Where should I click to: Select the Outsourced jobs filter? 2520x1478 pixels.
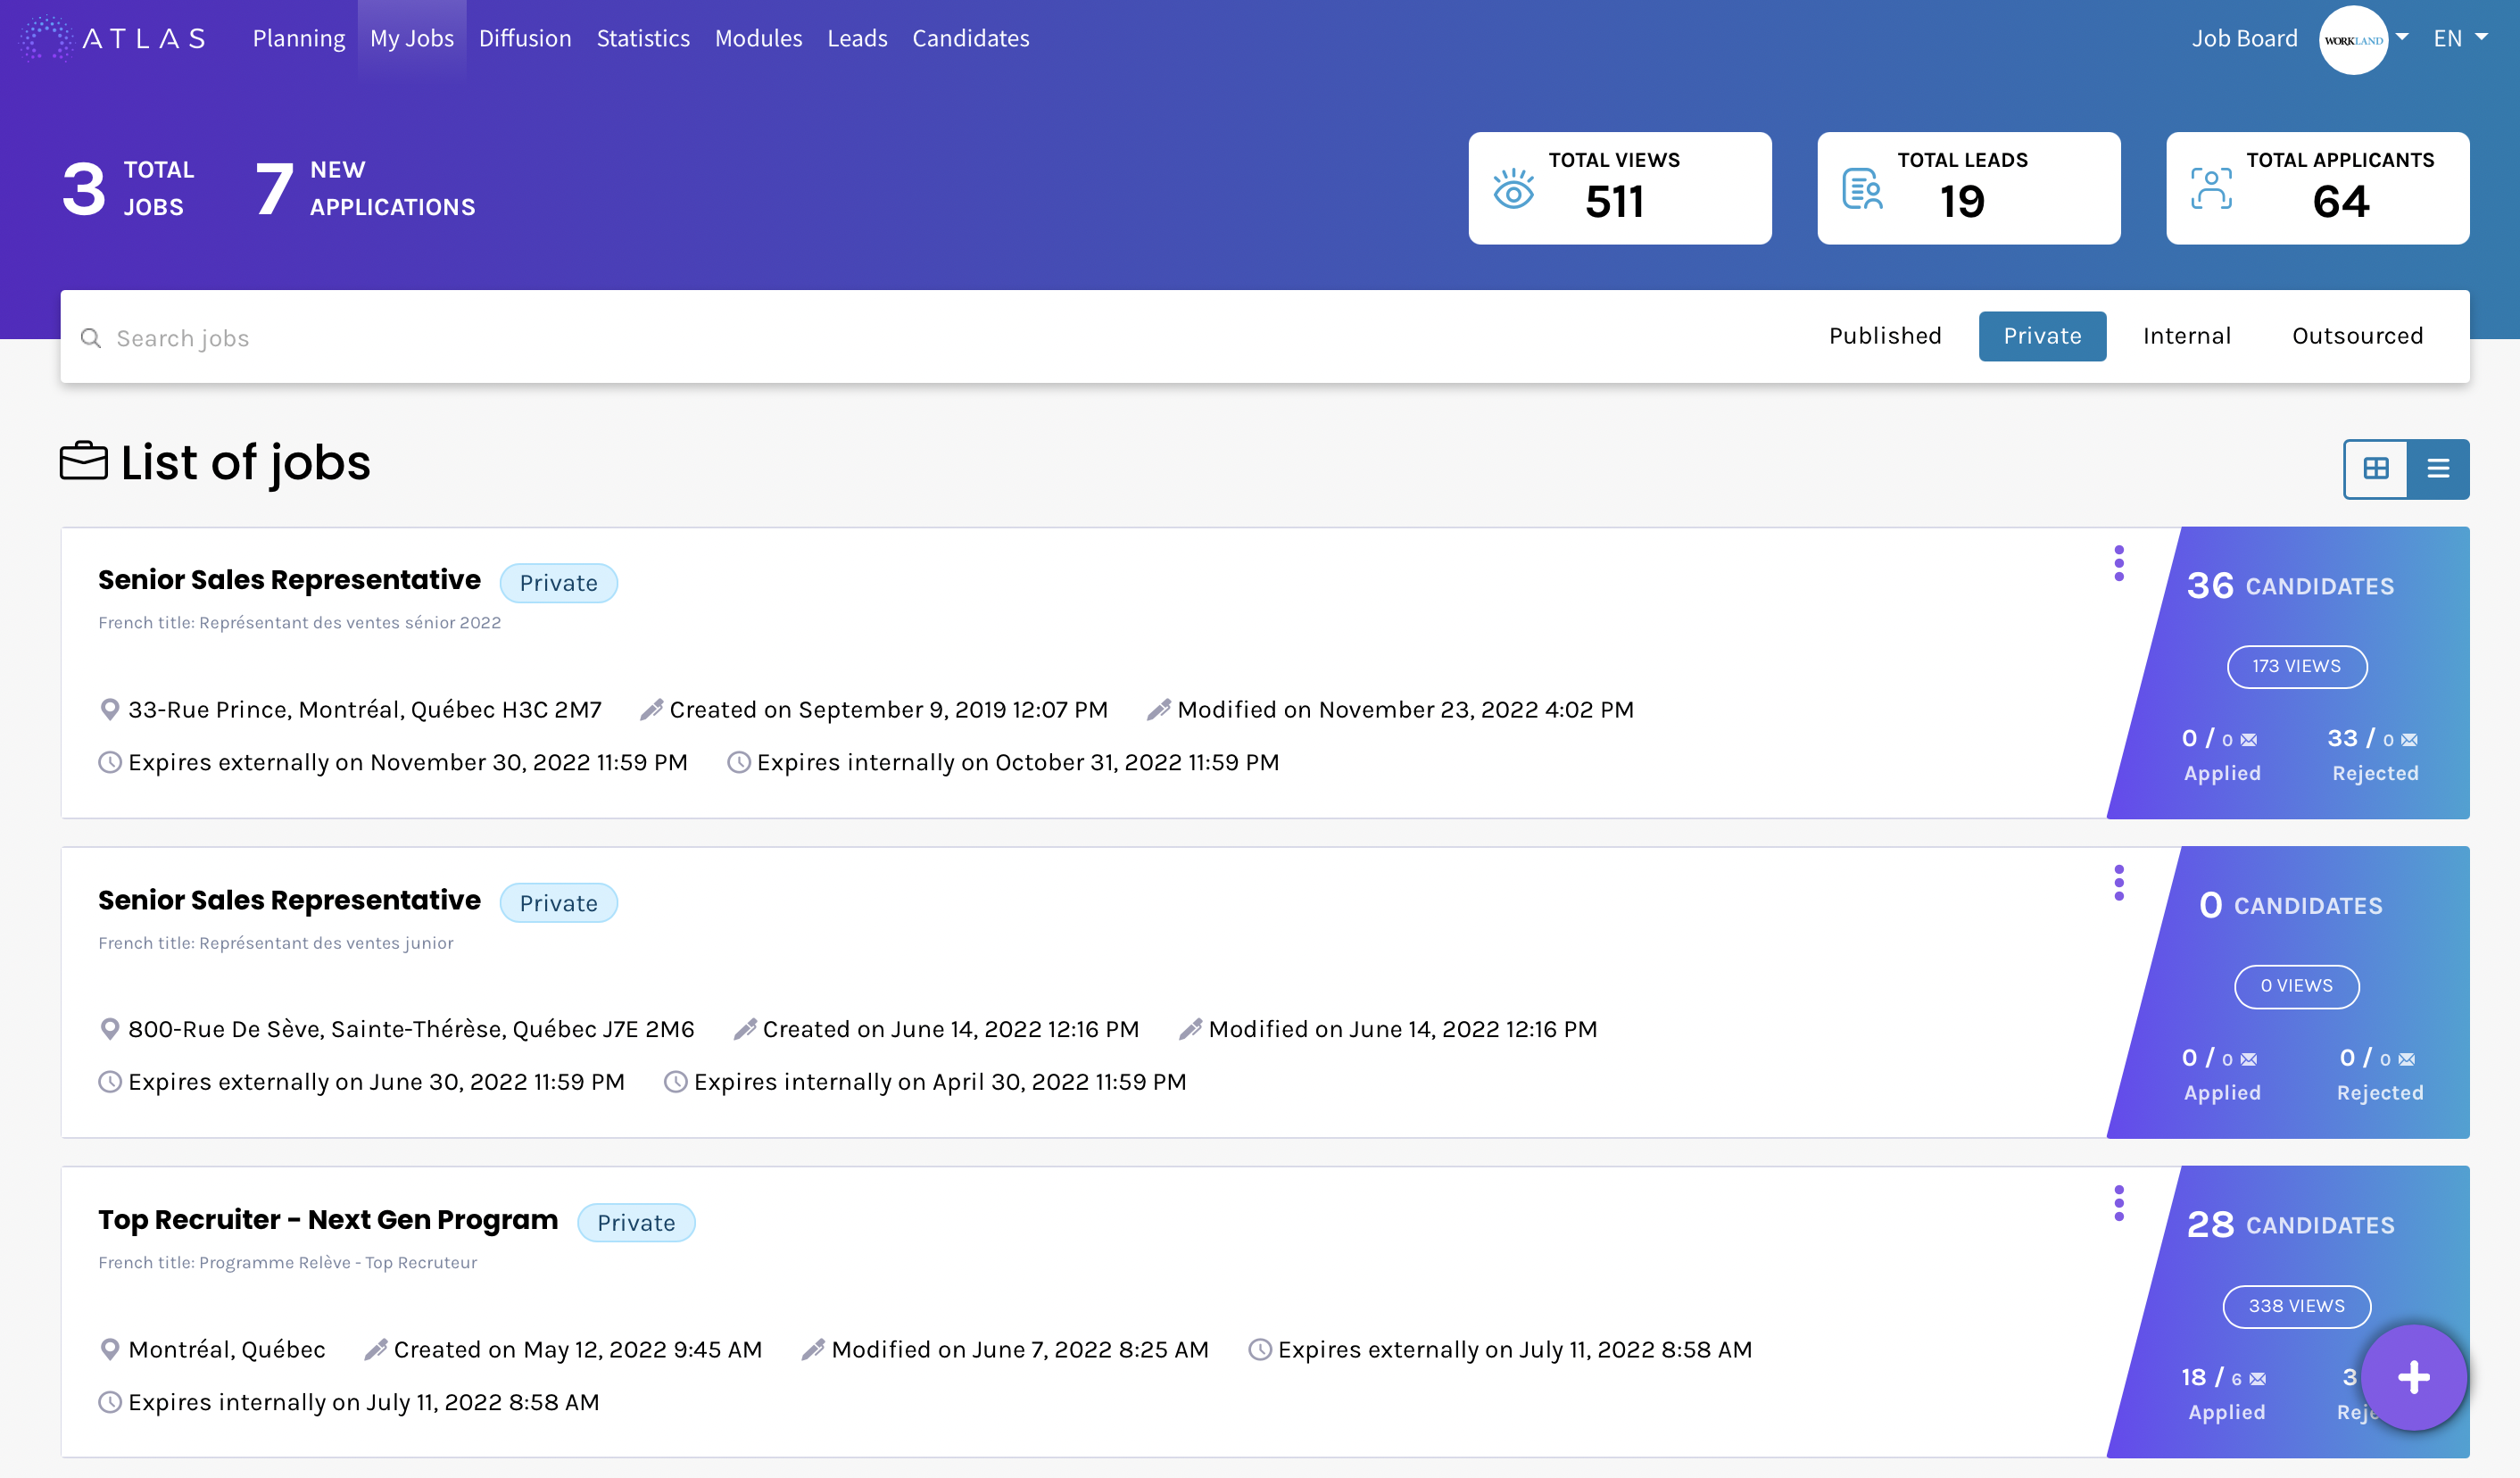click(2356, 336)
